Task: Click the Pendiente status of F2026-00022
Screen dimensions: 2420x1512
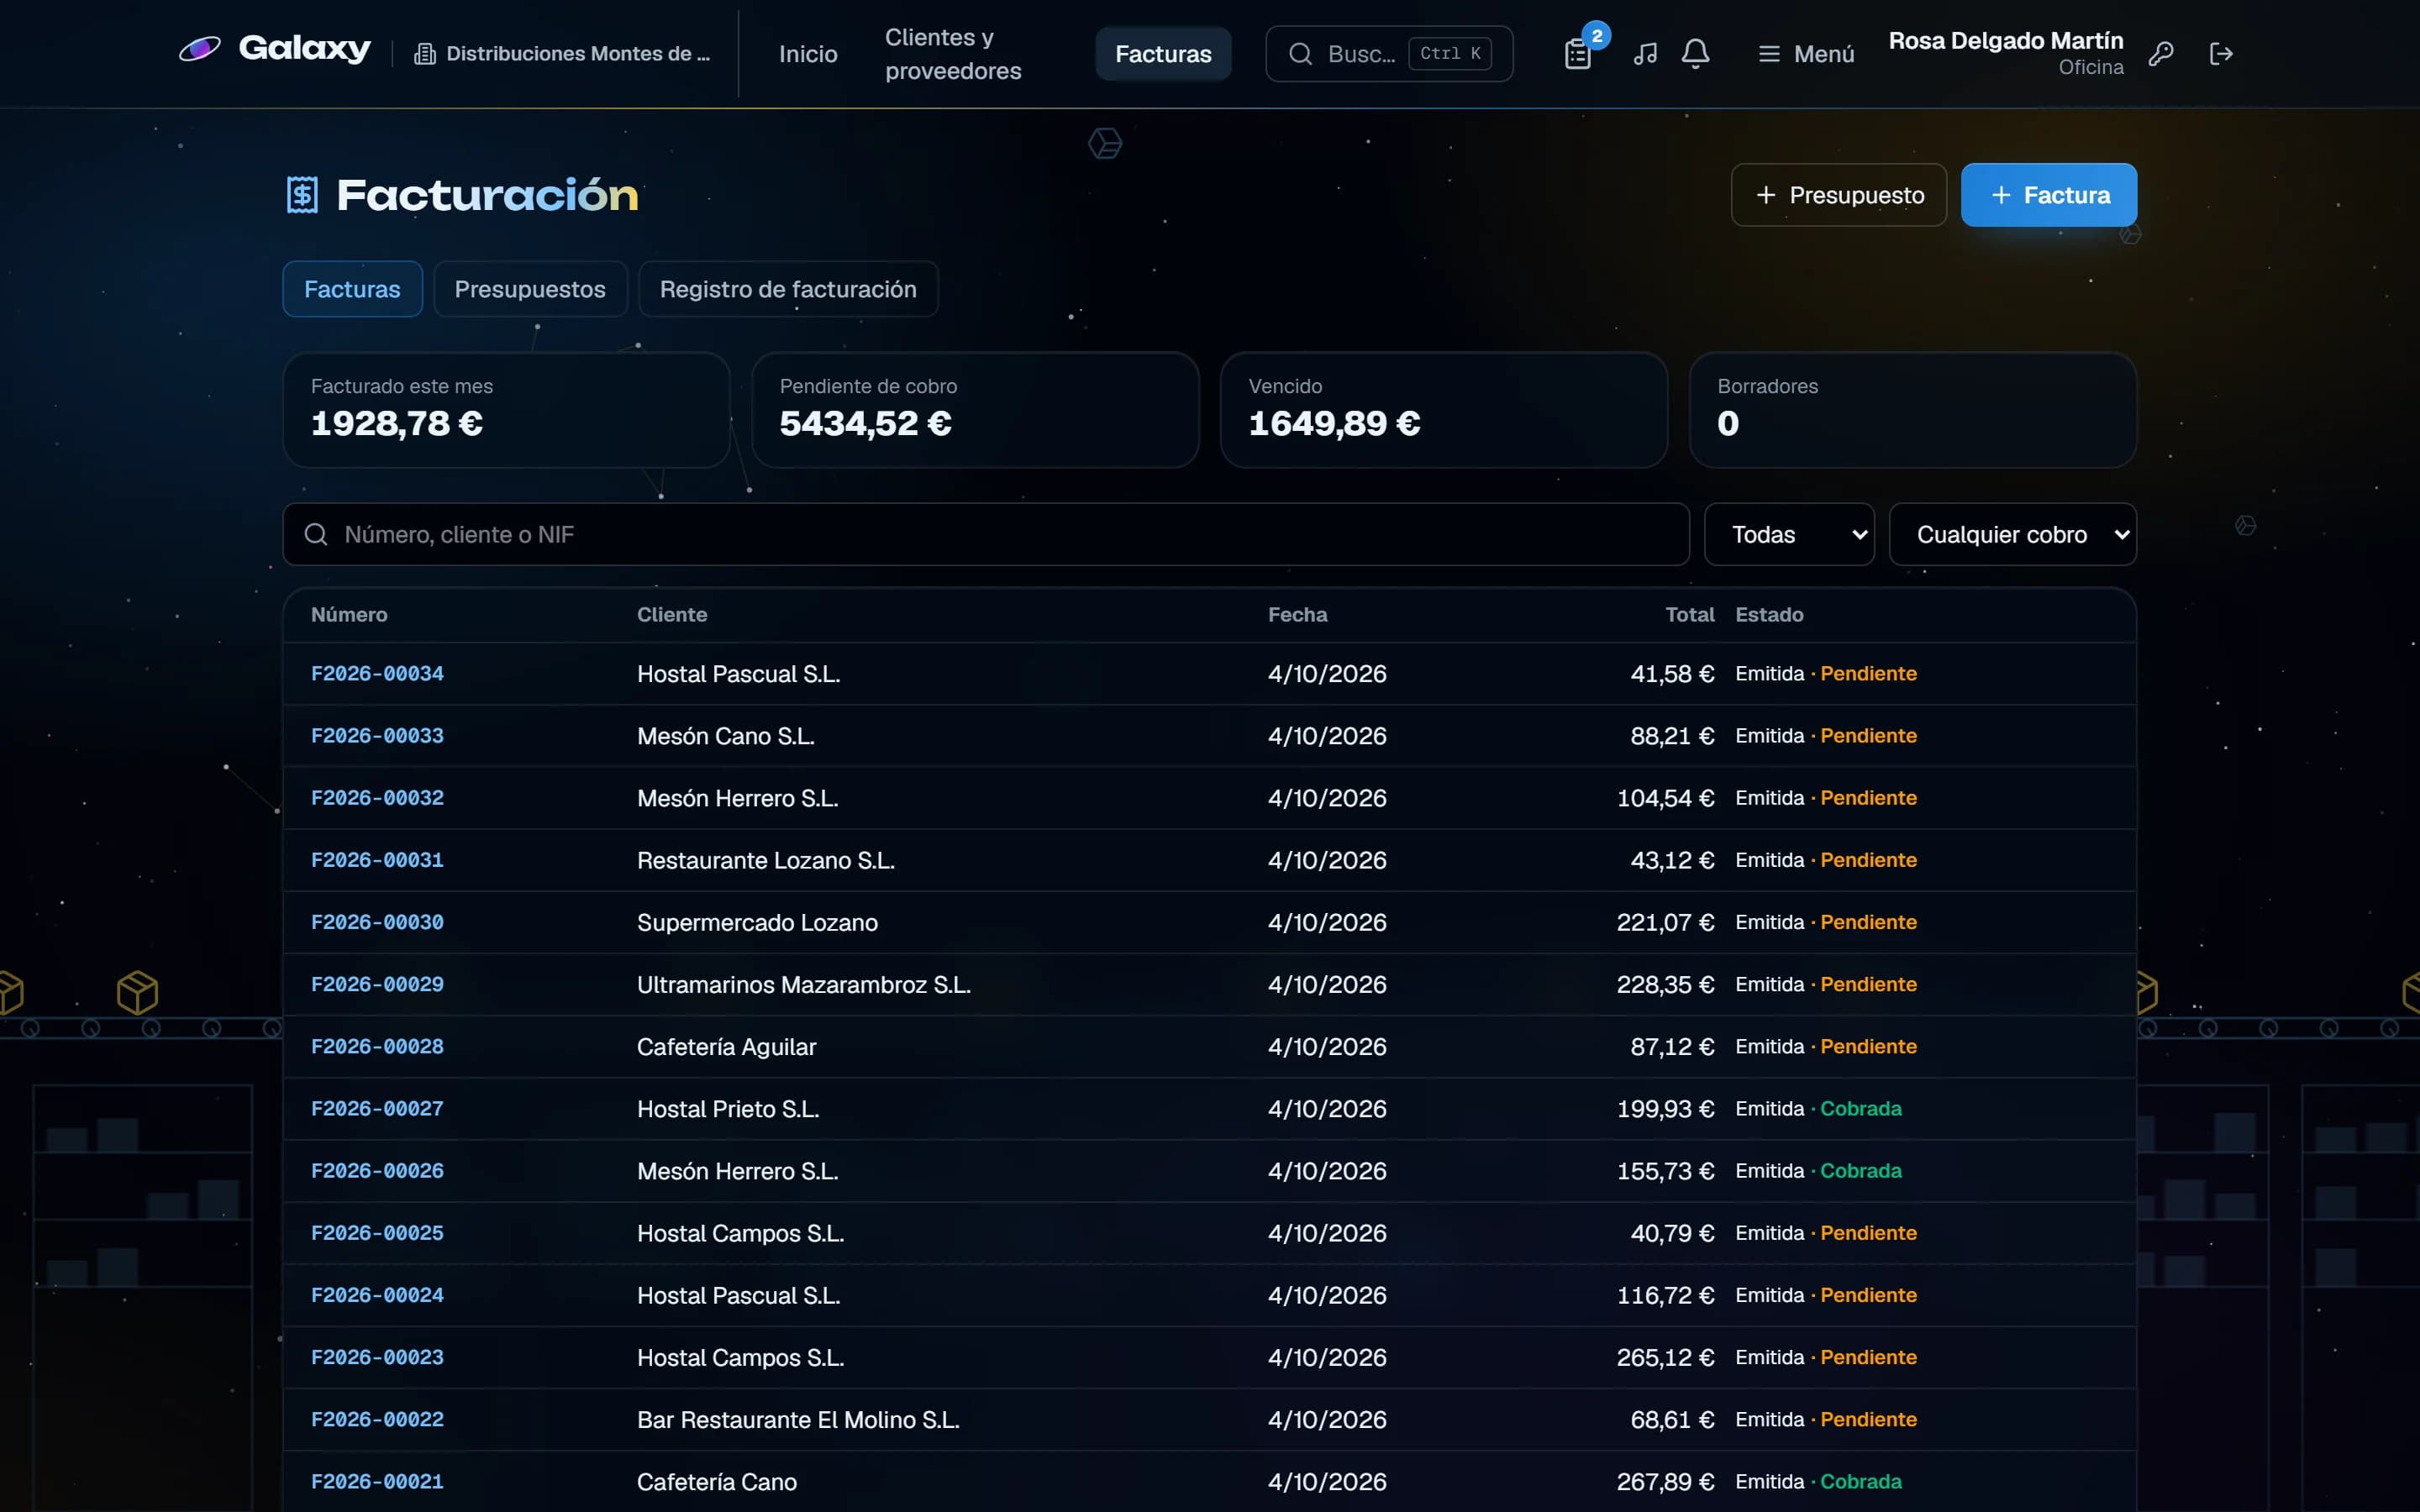Action: tap(1868, 1420)
